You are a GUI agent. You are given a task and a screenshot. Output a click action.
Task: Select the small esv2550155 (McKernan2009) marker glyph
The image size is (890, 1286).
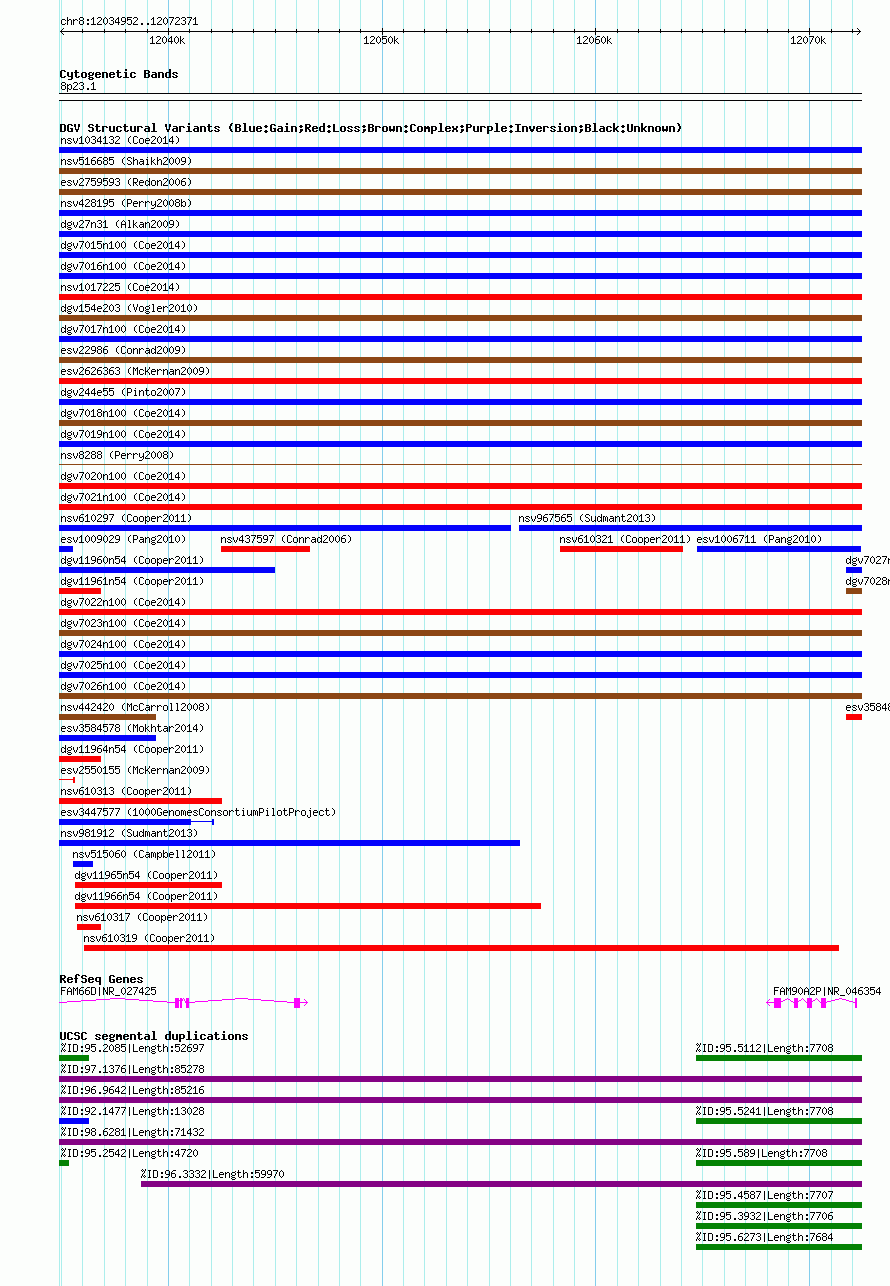pos(67,780)
